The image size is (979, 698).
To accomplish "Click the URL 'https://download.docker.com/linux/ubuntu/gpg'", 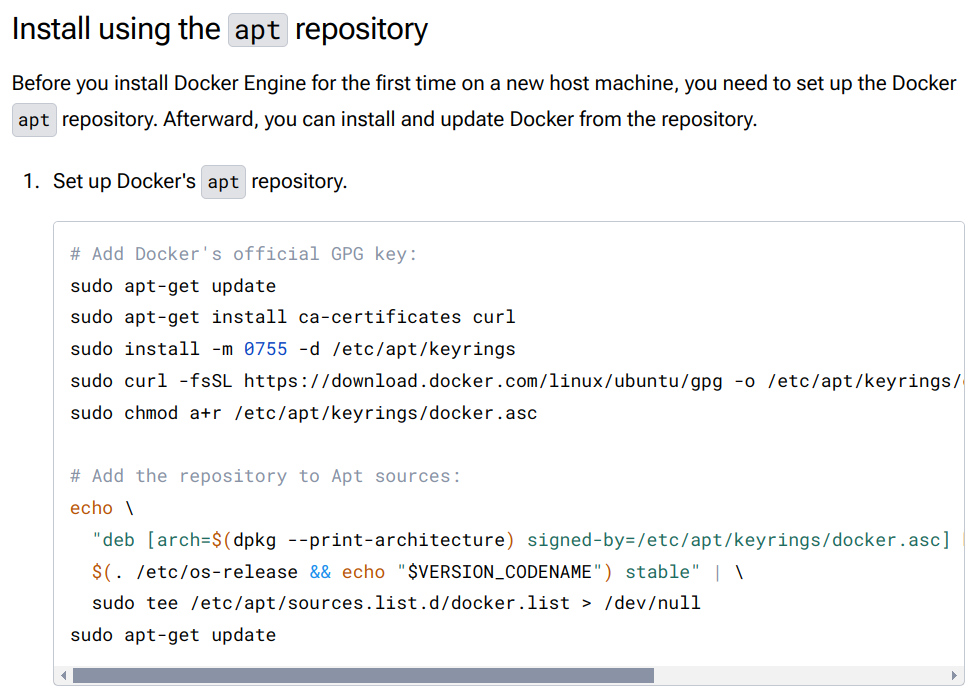I will click(483, 381).
